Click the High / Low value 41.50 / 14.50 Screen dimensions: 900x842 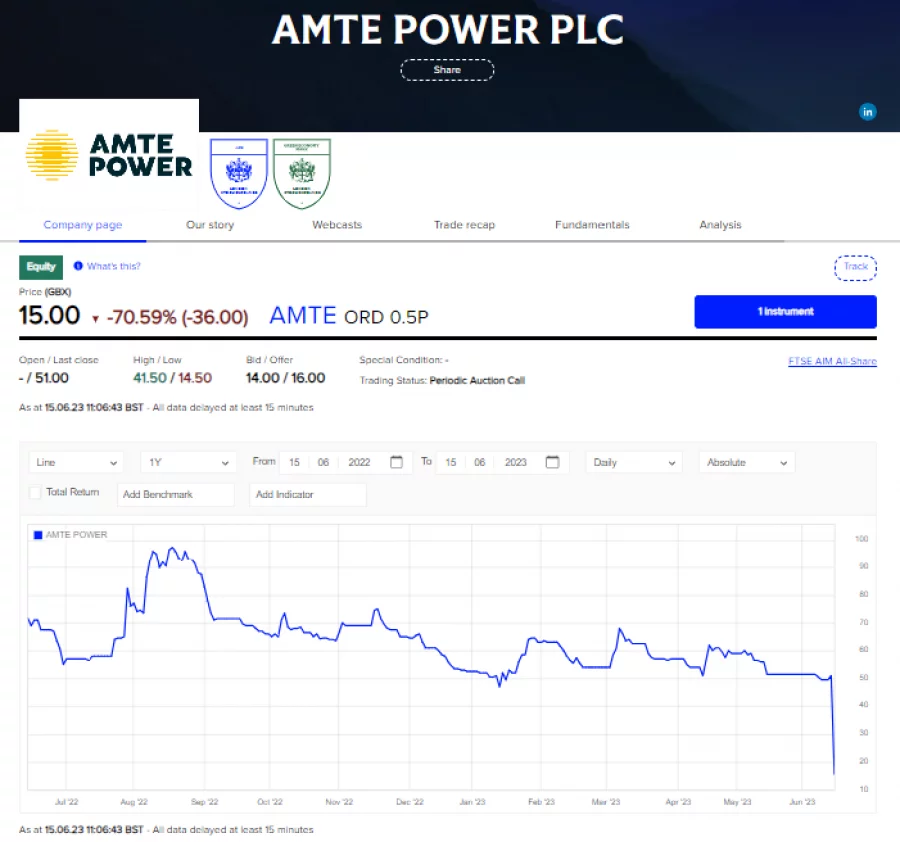point(172,378)
